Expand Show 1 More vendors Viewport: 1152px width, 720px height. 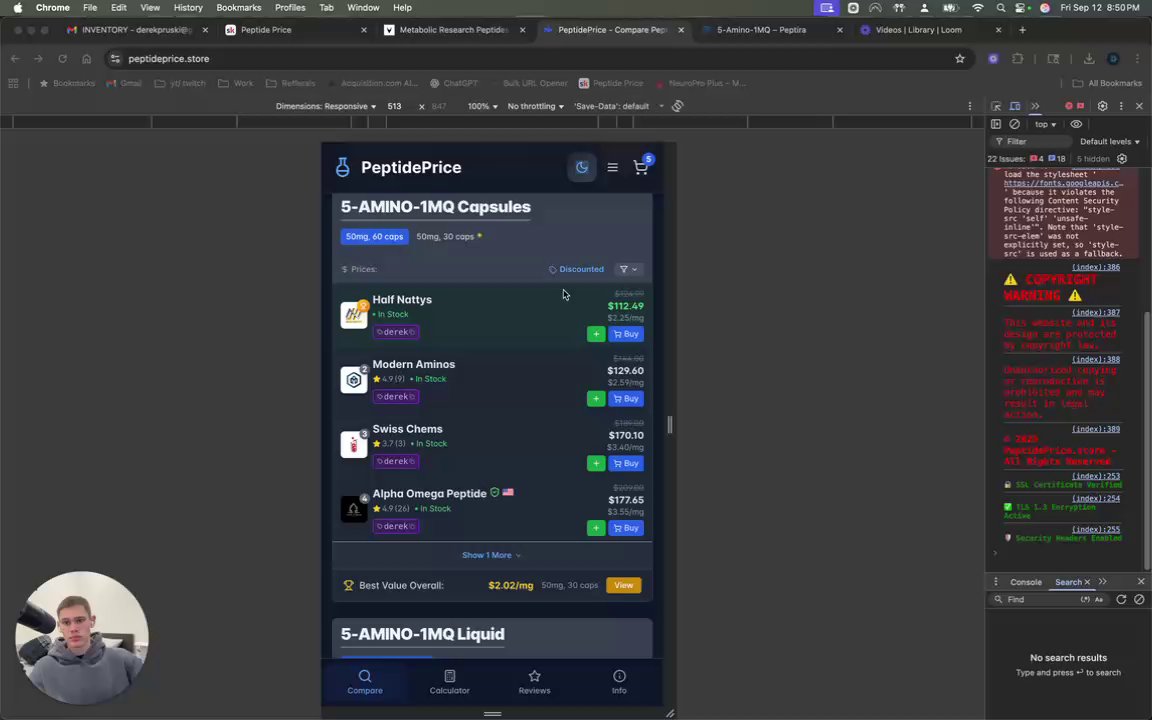click(x=492, y=555)
